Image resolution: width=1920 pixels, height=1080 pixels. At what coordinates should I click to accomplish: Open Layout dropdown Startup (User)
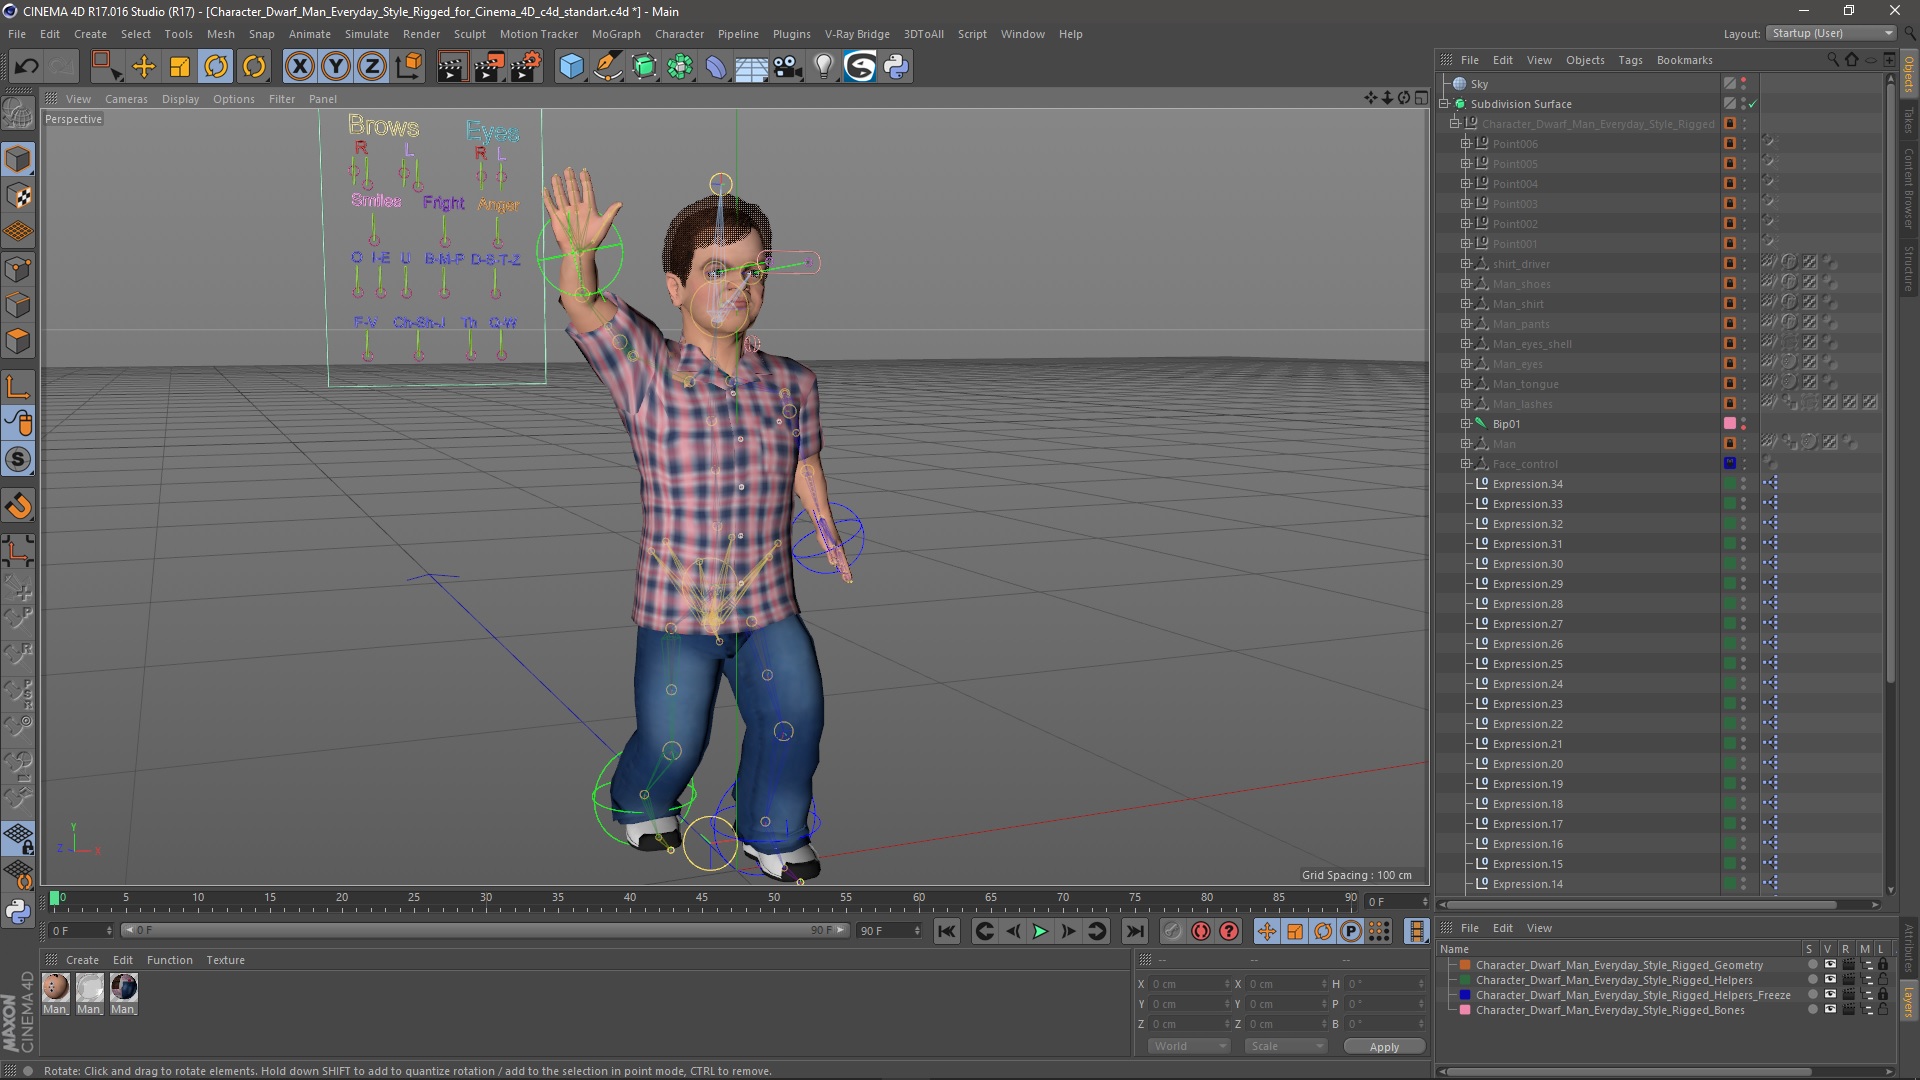click(1831, 33)
